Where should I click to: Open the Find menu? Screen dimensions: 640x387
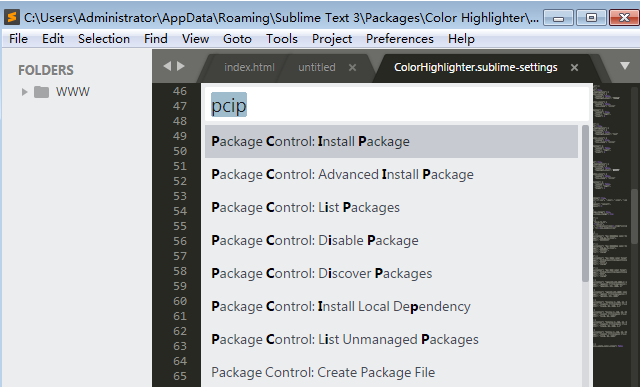pyautogui.click(x=156, y=39)
